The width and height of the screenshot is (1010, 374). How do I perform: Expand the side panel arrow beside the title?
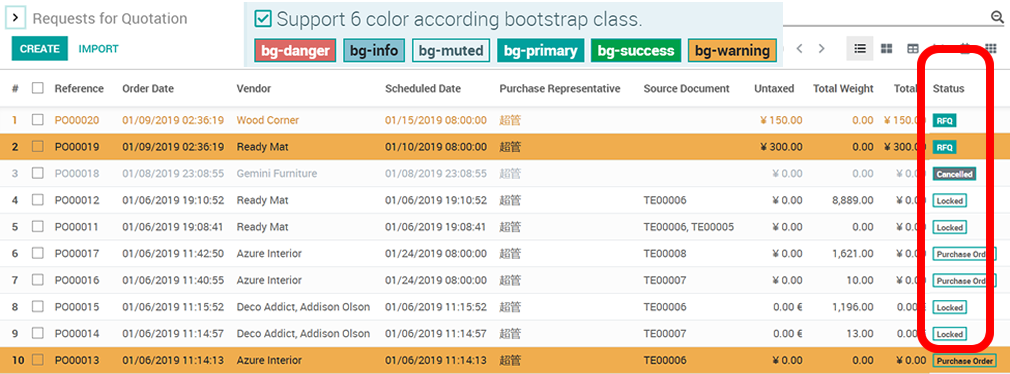15,18
